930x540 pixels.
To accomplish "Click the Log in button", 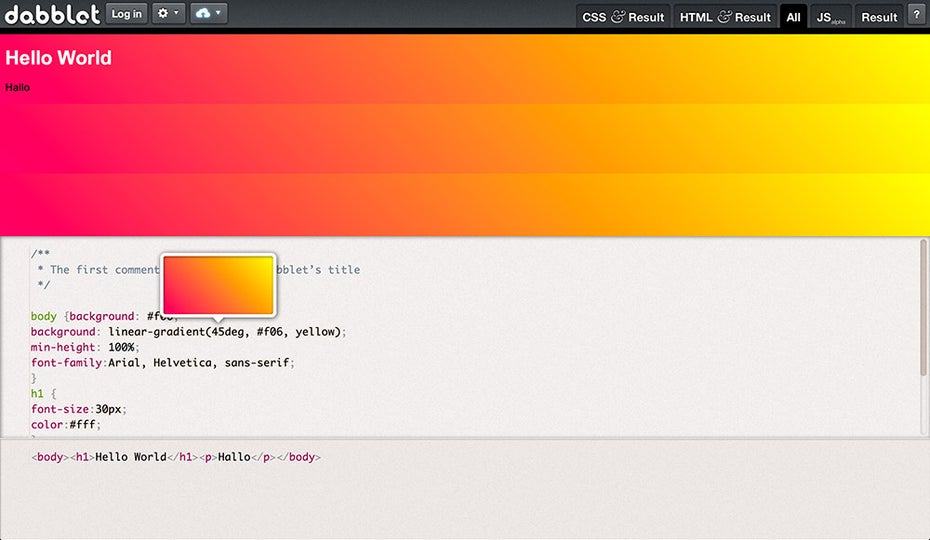I will (x=126, y=13).
